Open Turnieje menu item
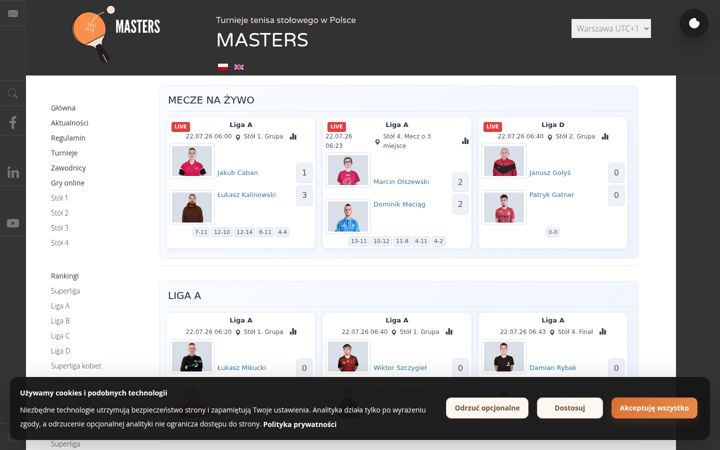 pos(64,153)
